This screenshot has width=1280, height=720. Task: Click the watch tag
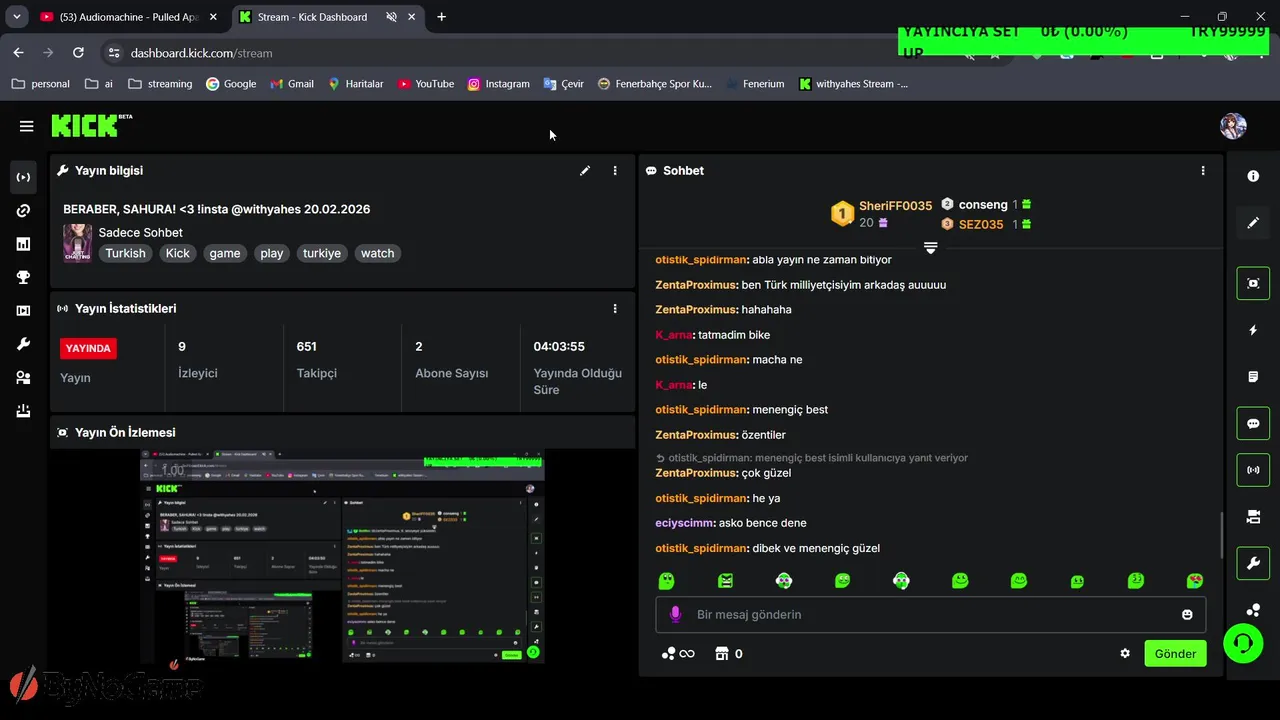(378, 253)
